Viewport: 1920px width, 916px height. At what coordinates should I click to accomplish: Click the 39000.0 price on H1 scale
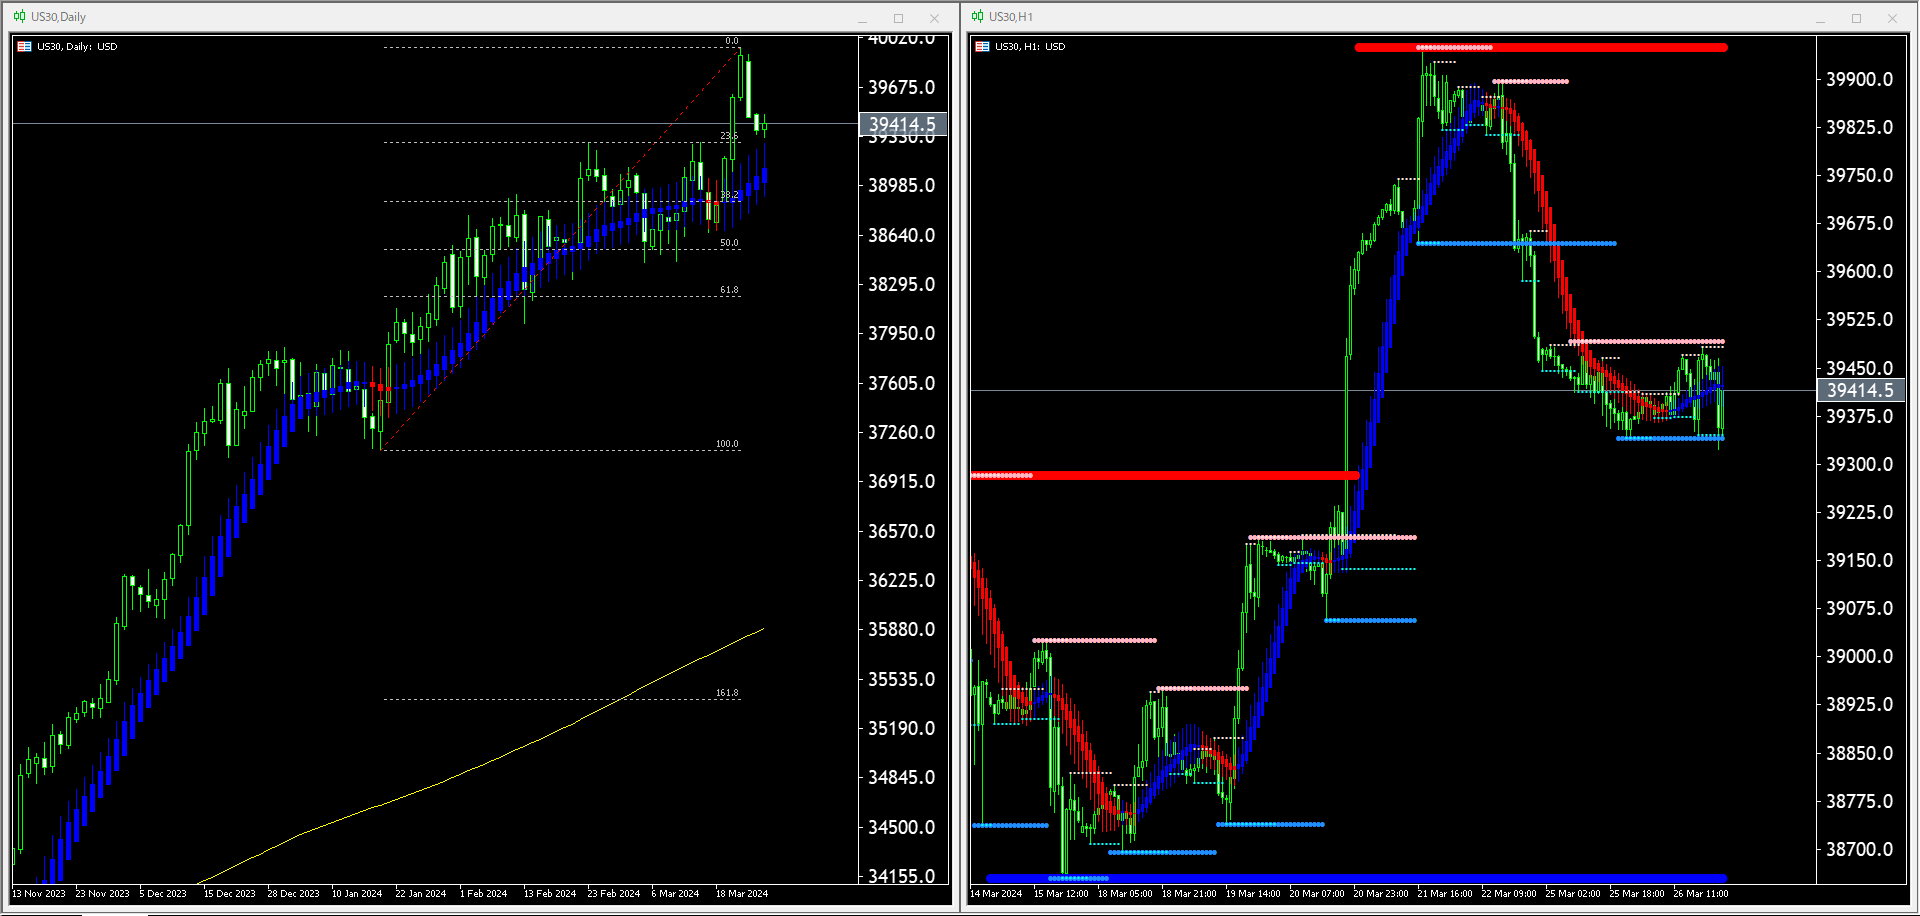(x=1859, y=656)
